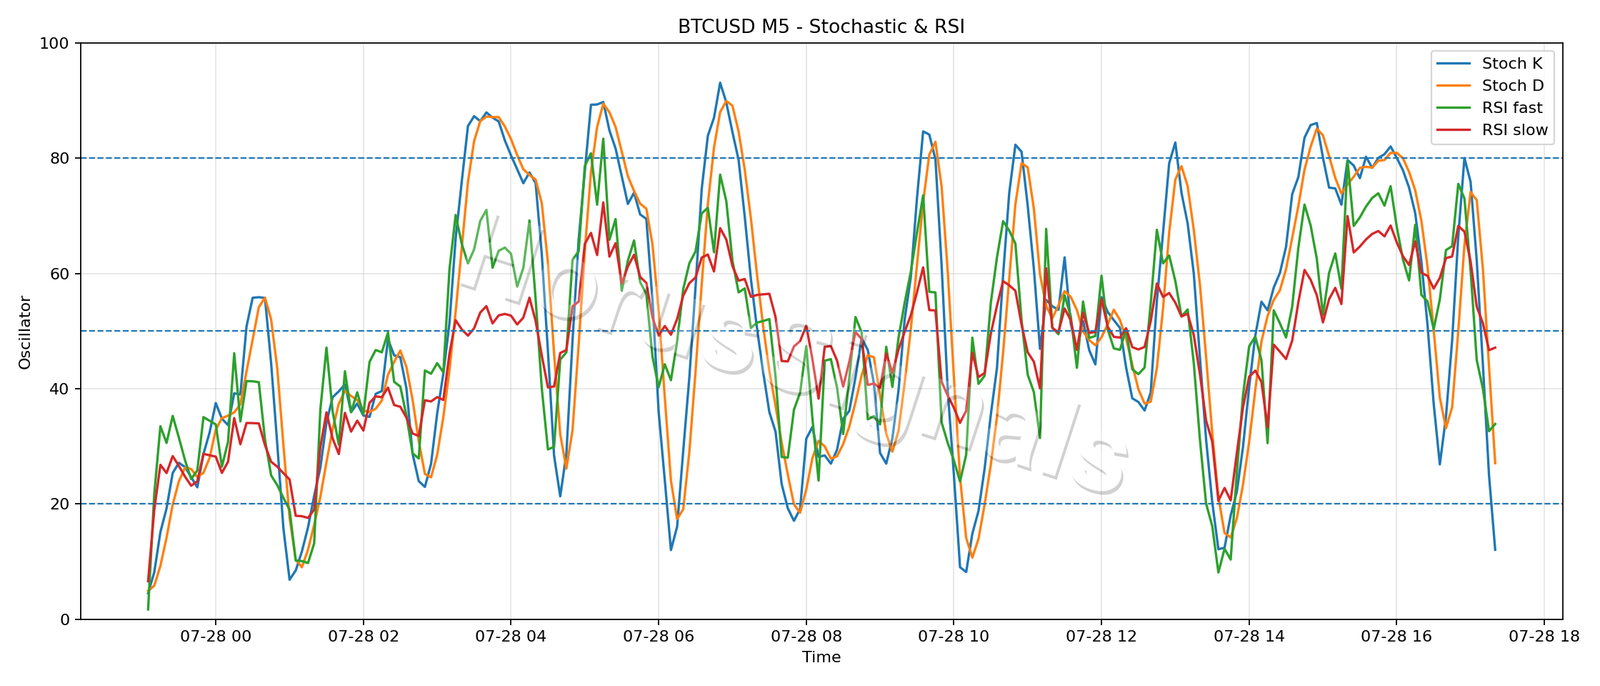Click the y-axis tick label 80
1600x686 pixels.
pos(59,158)
